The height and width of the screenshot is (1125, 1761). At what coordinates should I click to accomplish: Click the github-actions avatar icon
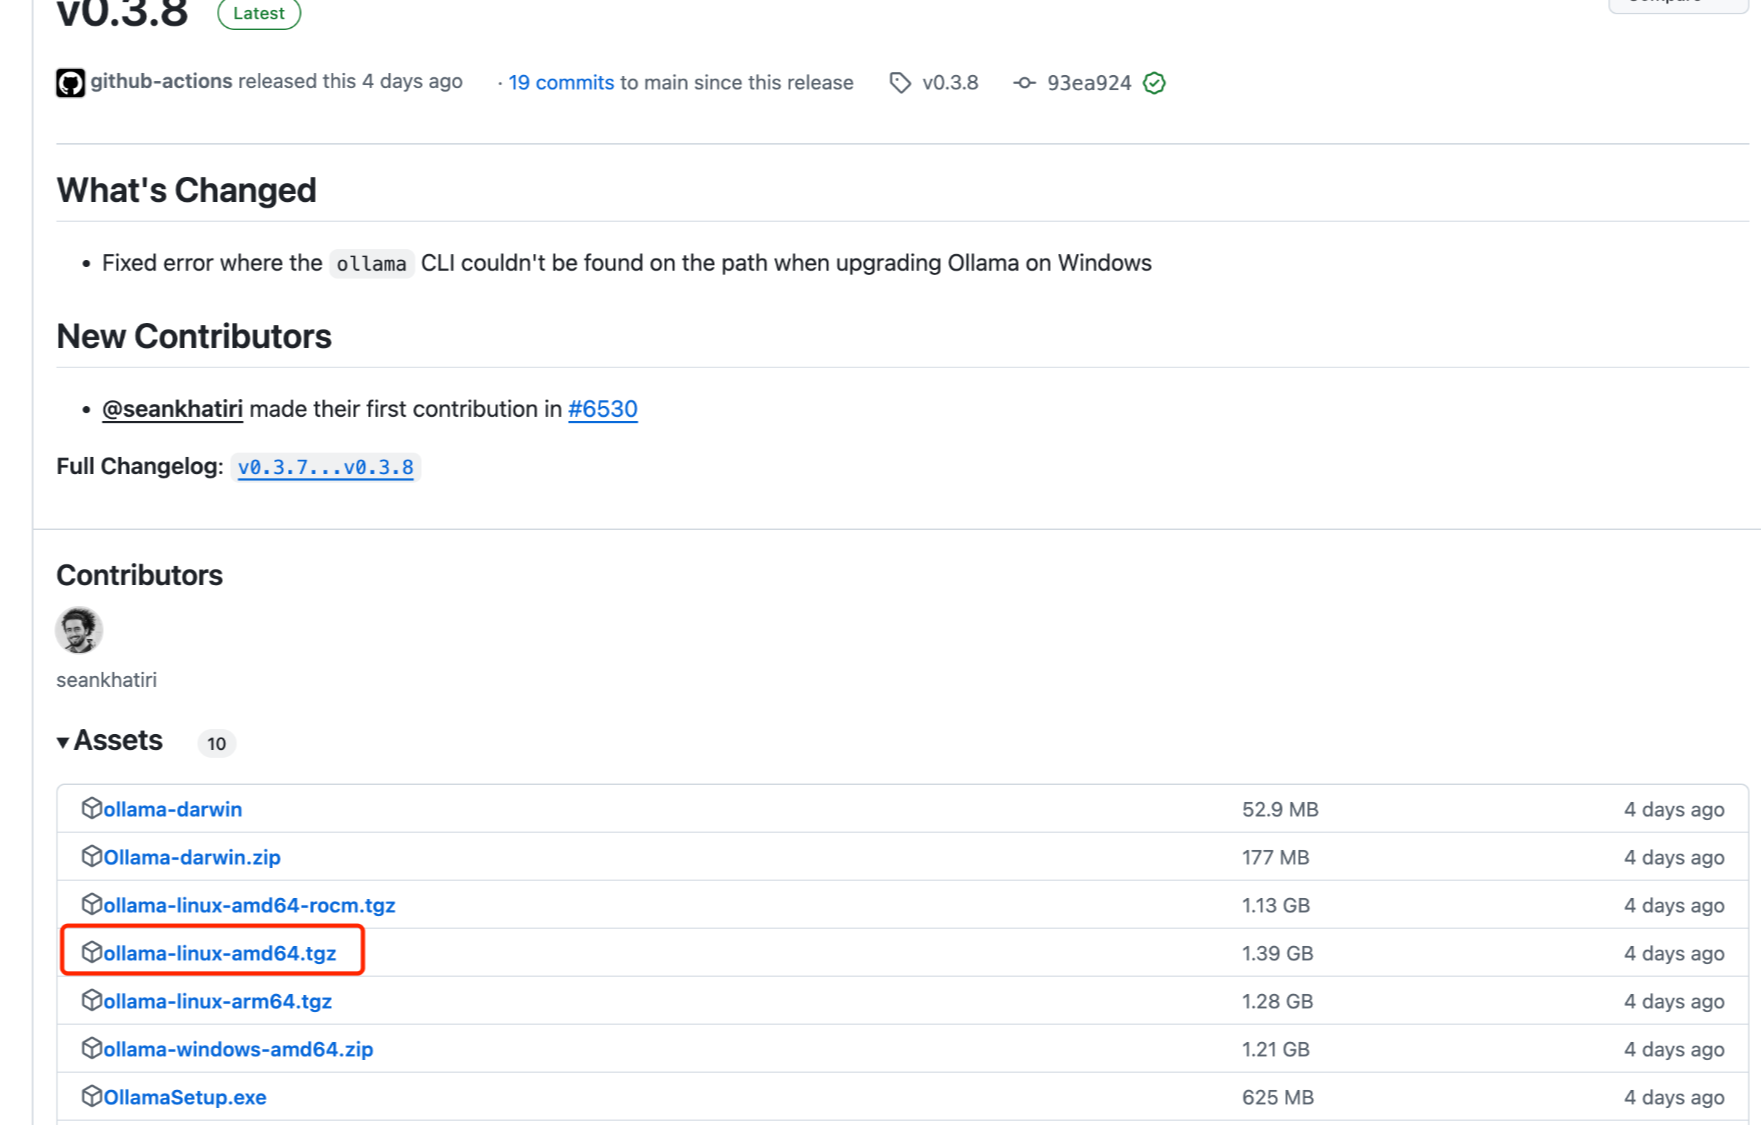[x=70, y=82]
